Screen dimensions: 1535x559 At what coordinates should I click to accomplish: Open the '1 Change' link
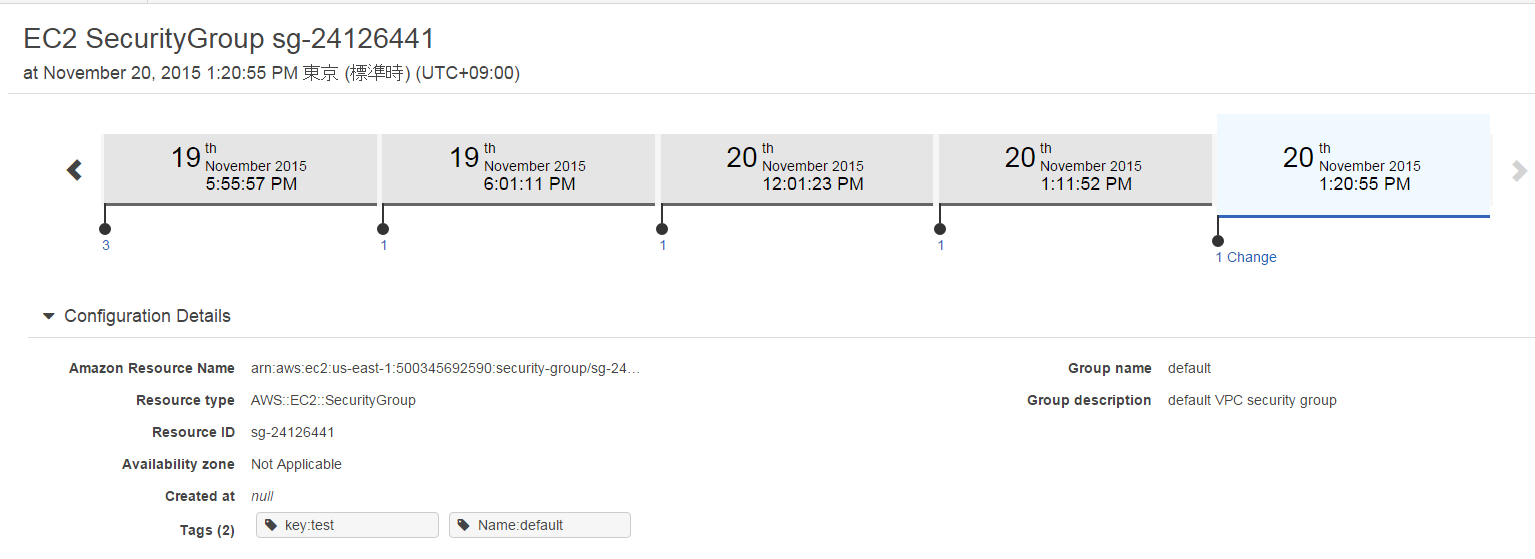[1246, 257]
